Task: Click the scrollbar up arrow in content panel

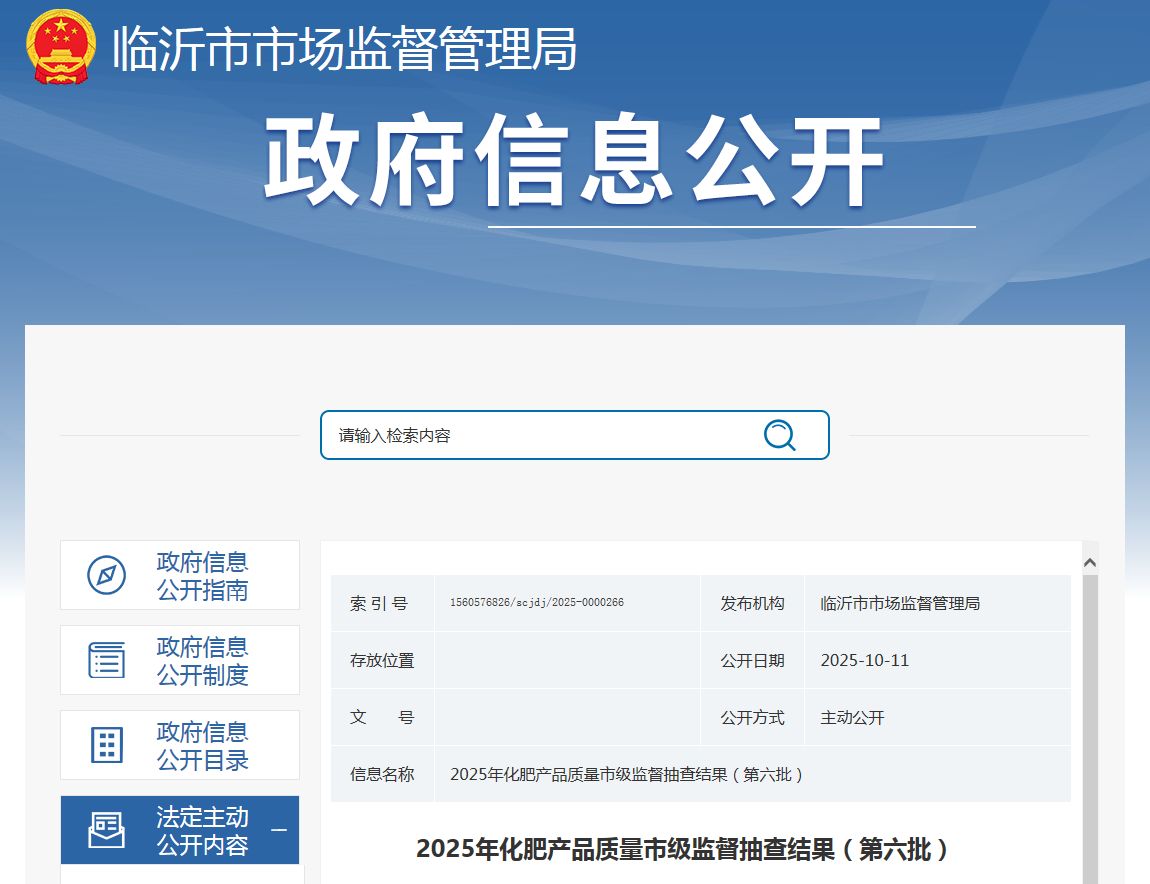Action: 1090,563
